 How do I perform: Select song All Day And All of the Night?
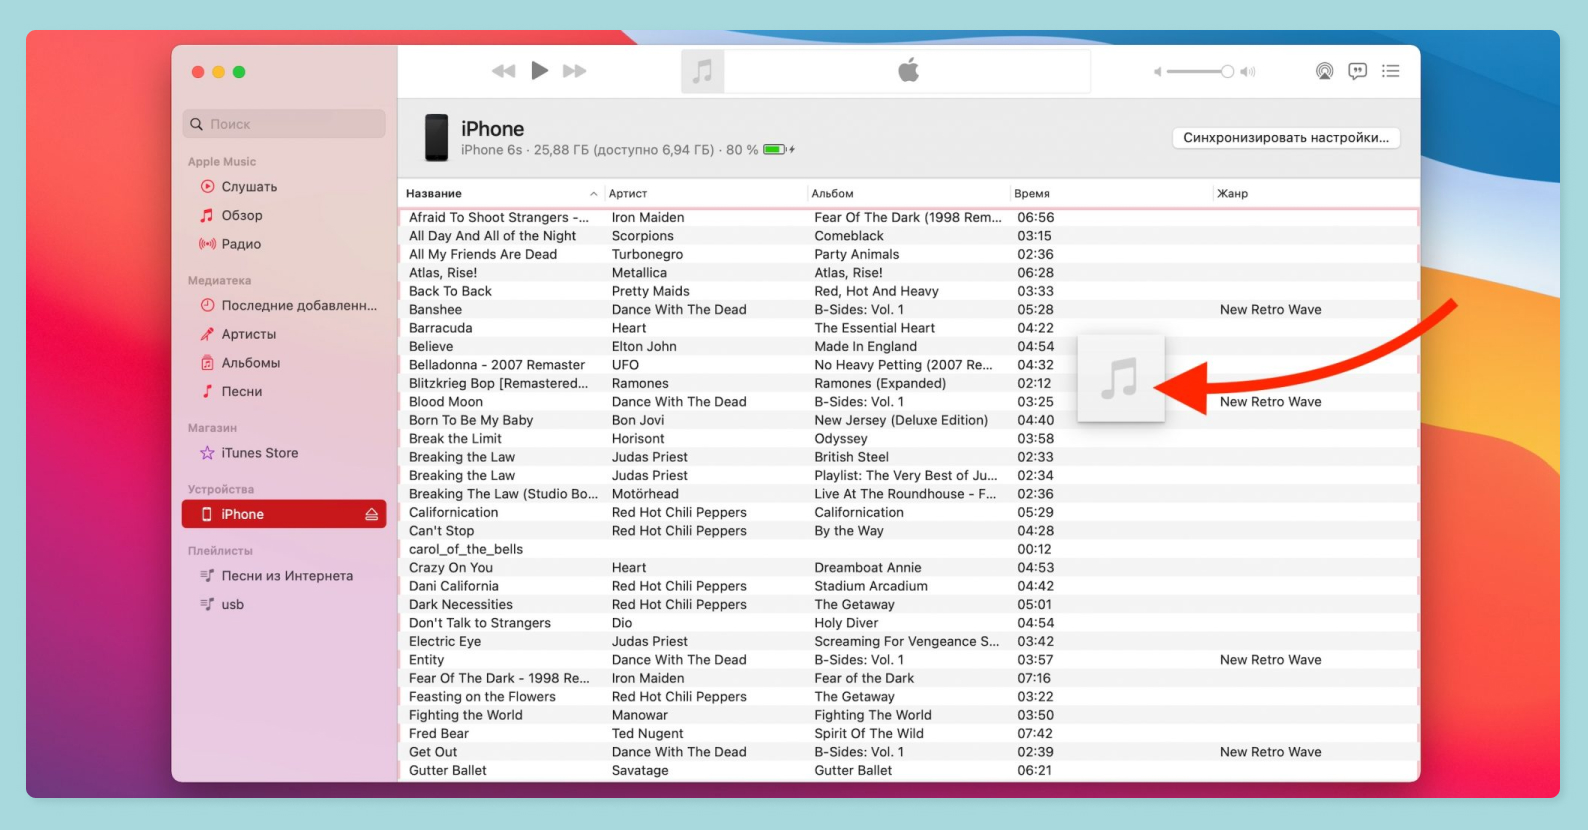click(492, 236)
